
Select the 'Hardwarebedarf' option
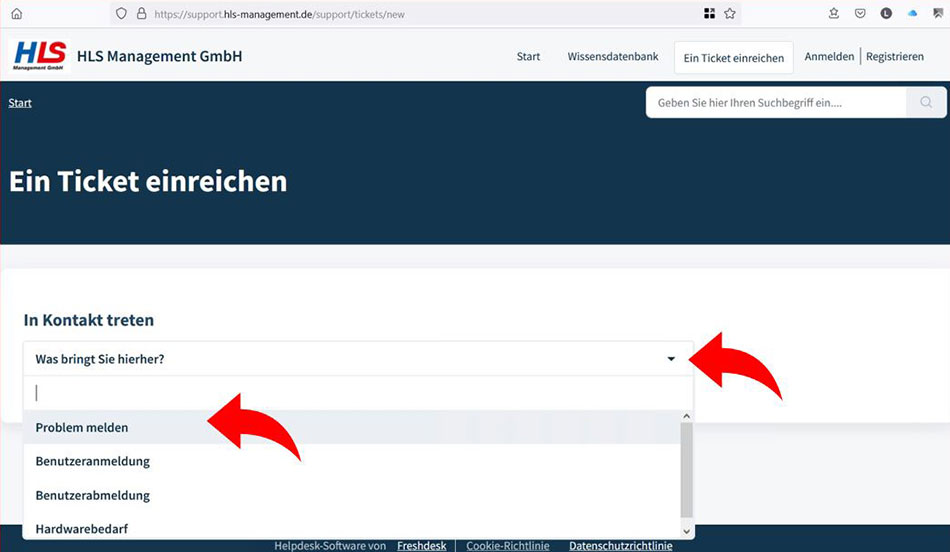(81, 528)
